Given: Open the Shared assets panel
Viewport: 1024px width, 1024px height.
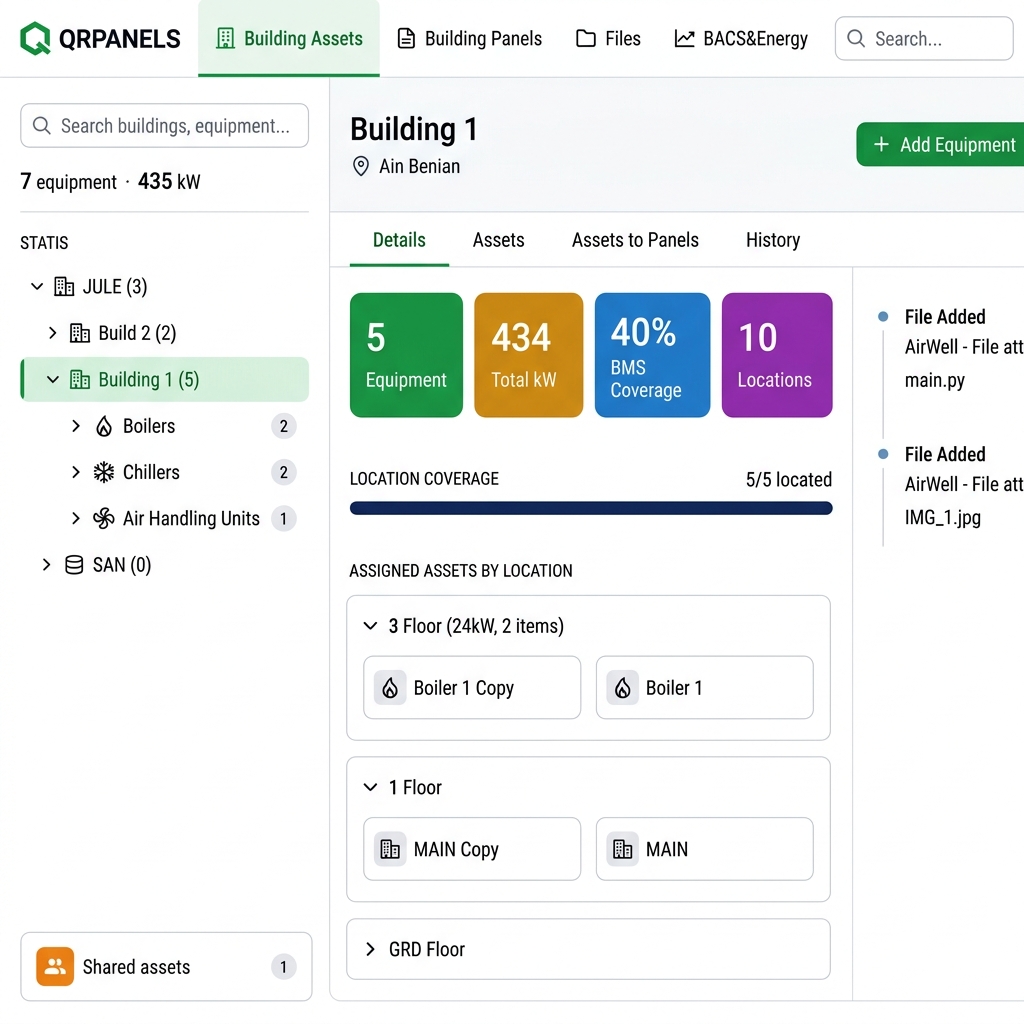Looking at the screenshot, I should [x=167, y=967].
